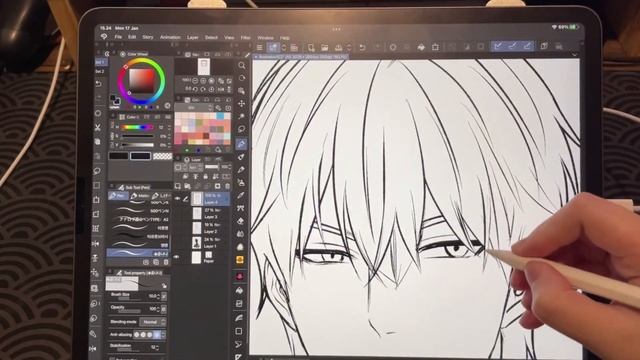
Task: Click the New raster layer button
Action: tap(178, 186)
